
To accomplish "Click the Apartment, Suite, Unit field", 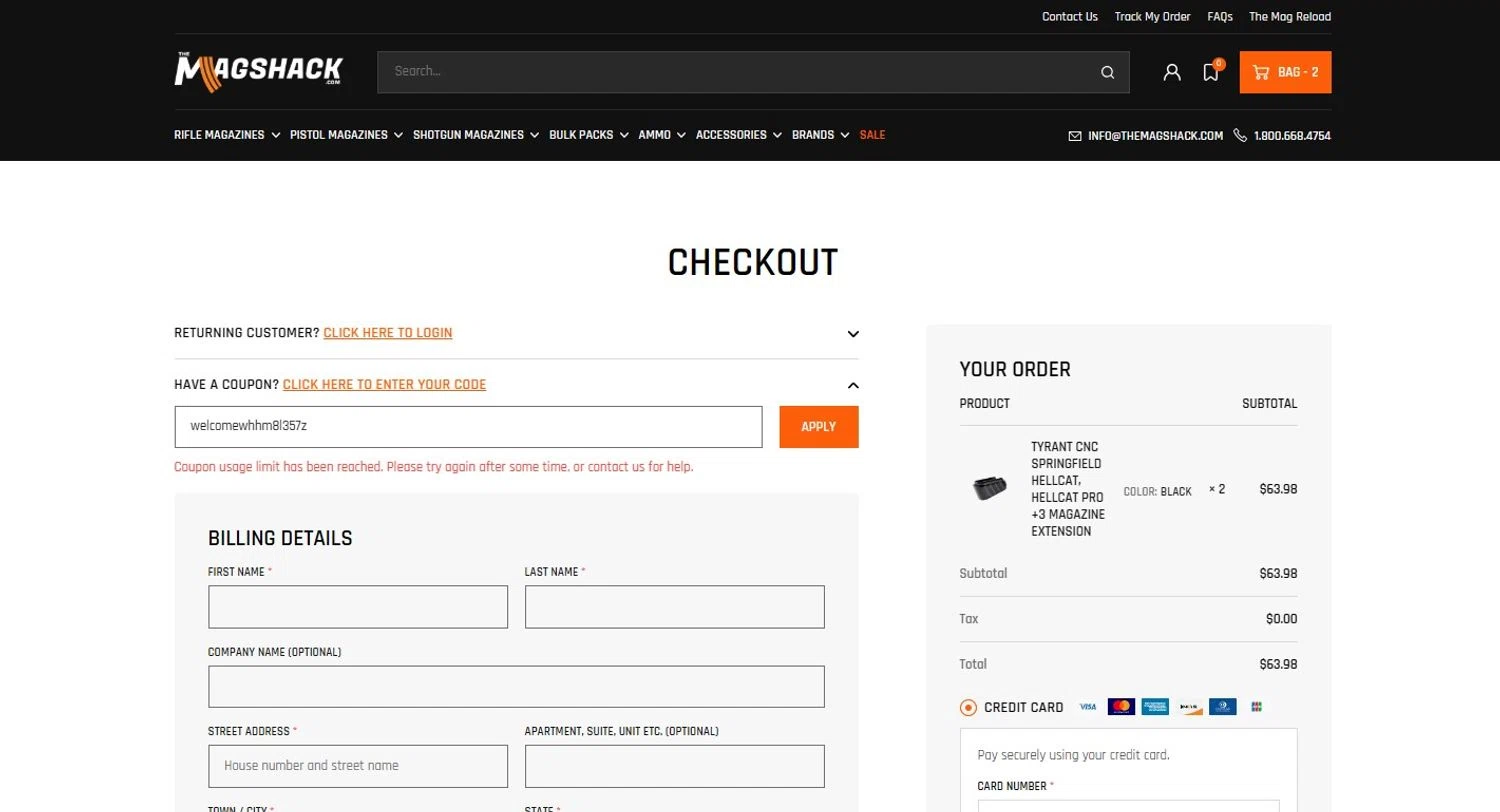I will click(675, 766).
